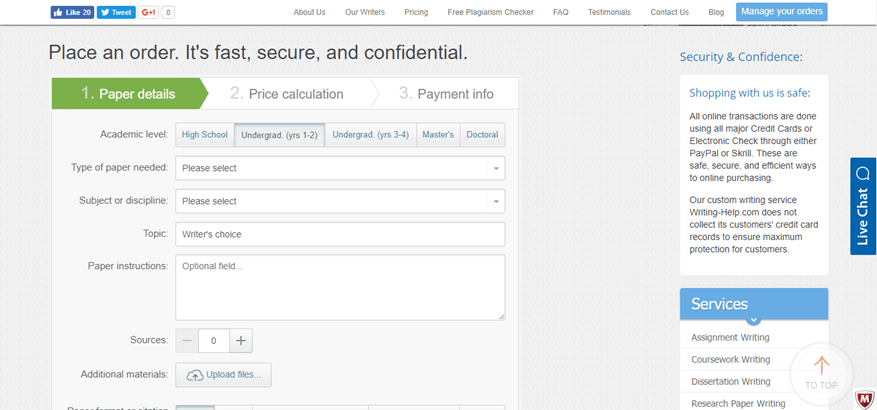877x410 pixels.
Task: Click the Twitter Tweet button
Action: tap(116, 12)
